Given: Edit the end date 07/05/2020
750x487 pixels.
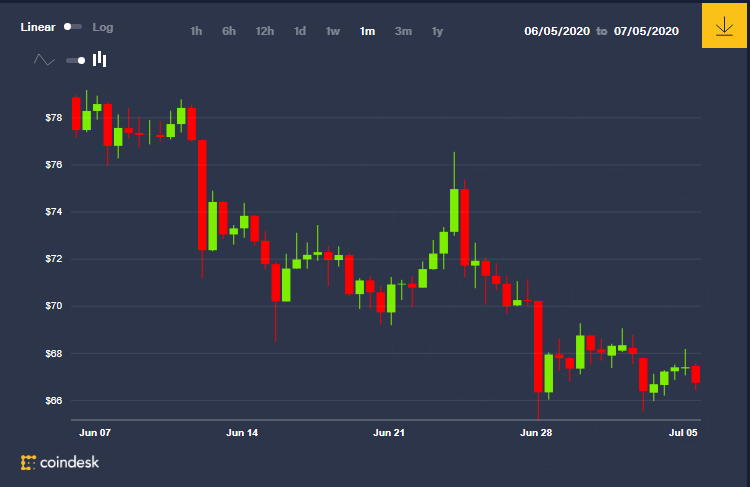Looking at the screenshot, I should [646, 31].
